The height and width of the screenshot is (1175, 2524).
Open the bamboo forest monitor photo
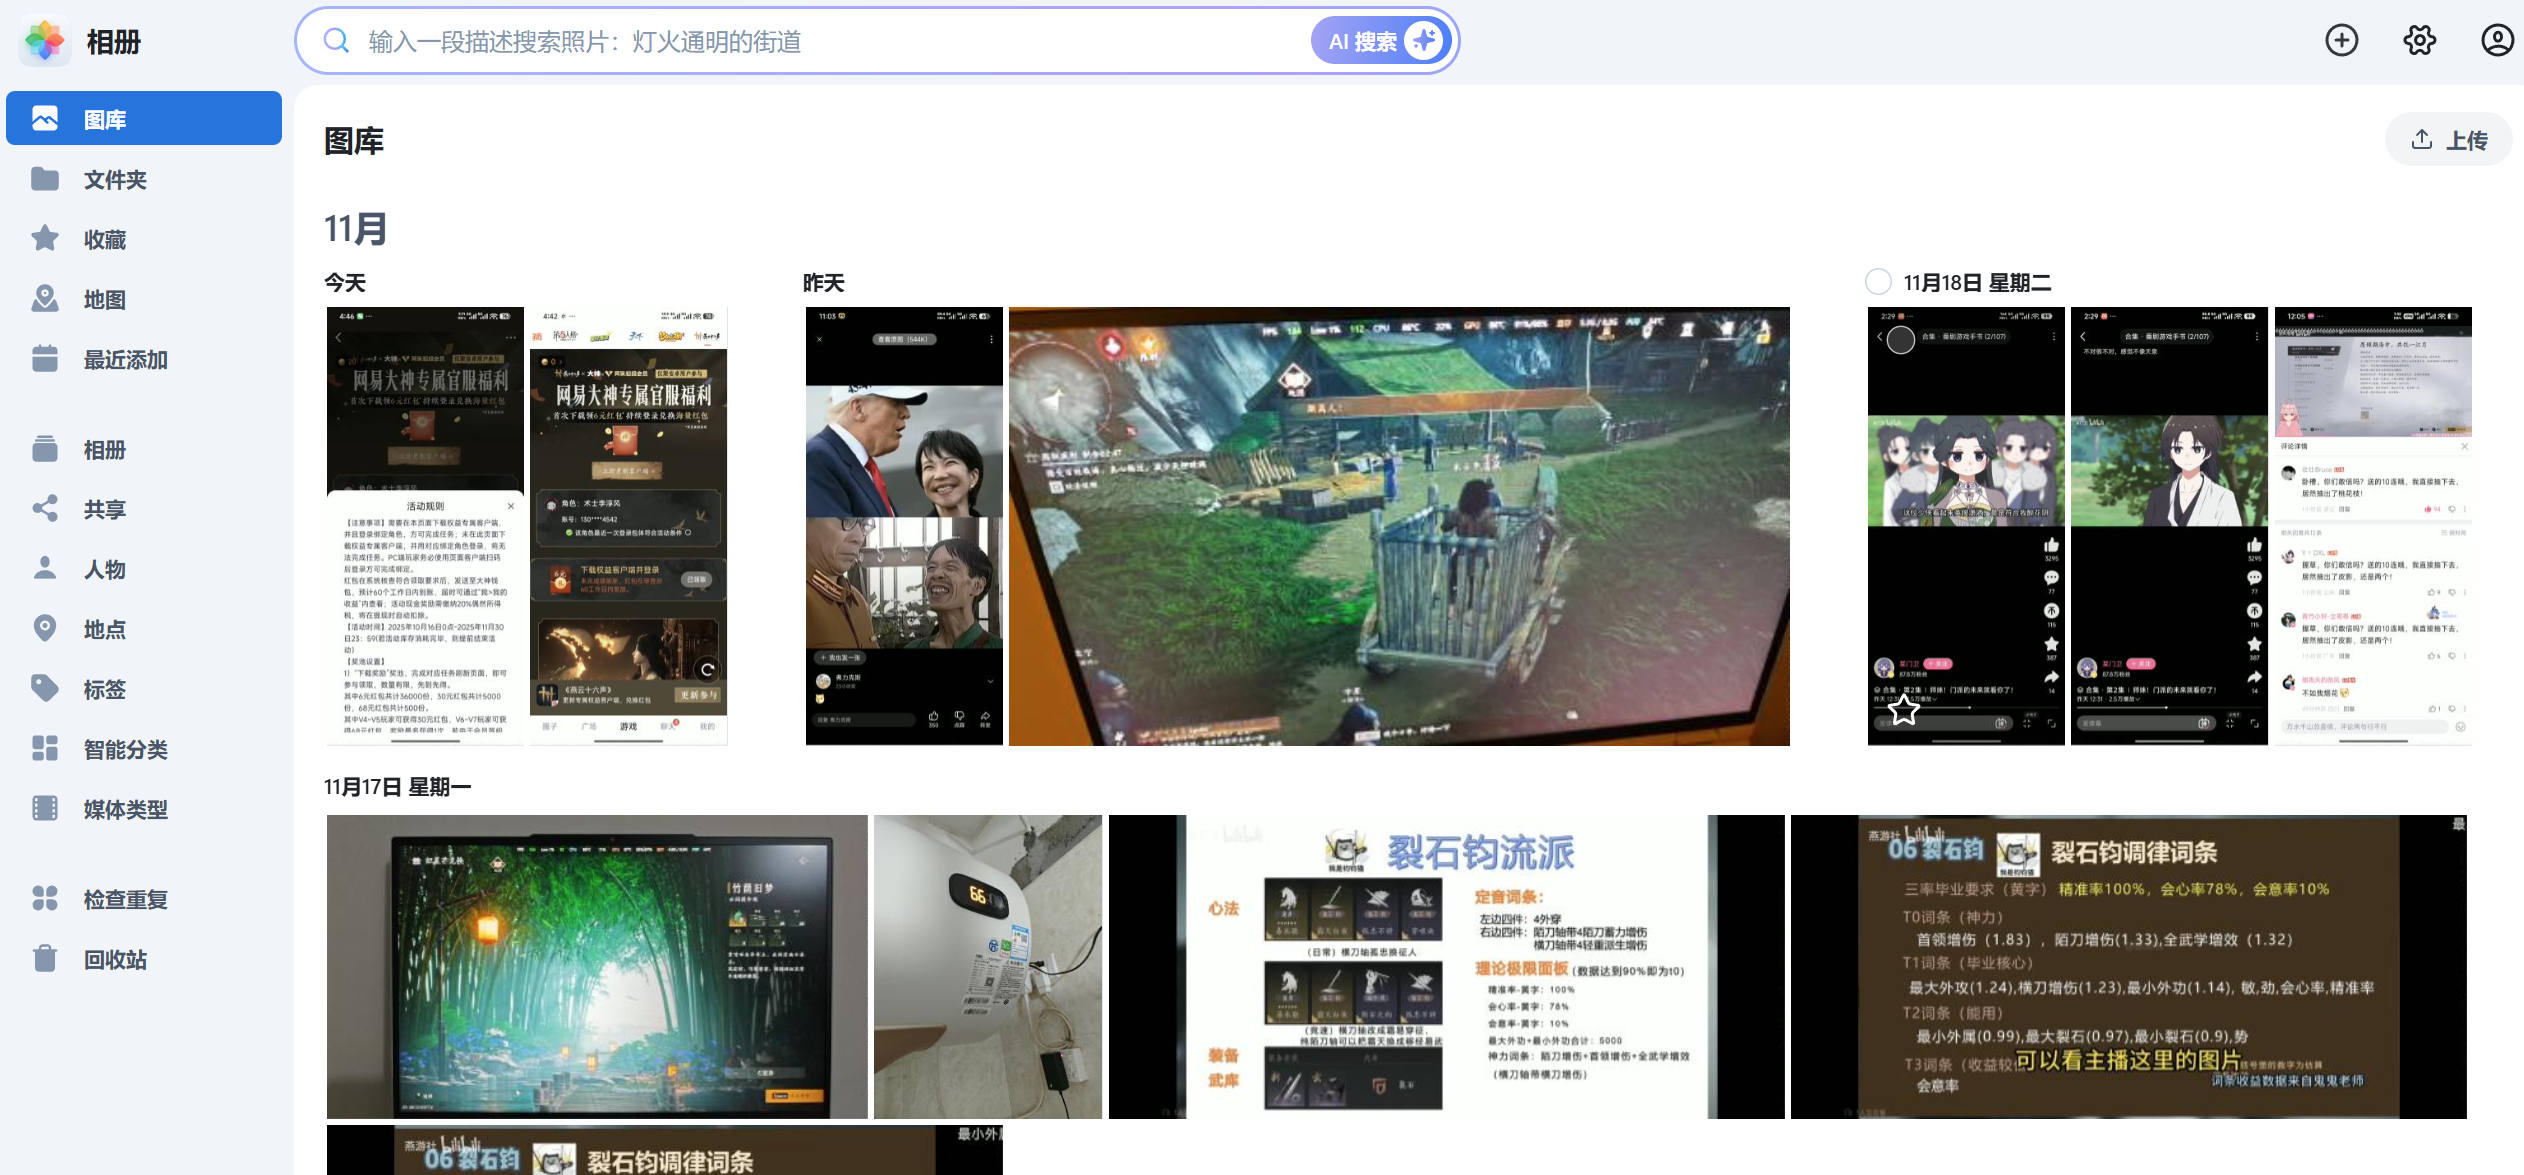point(596,966)
